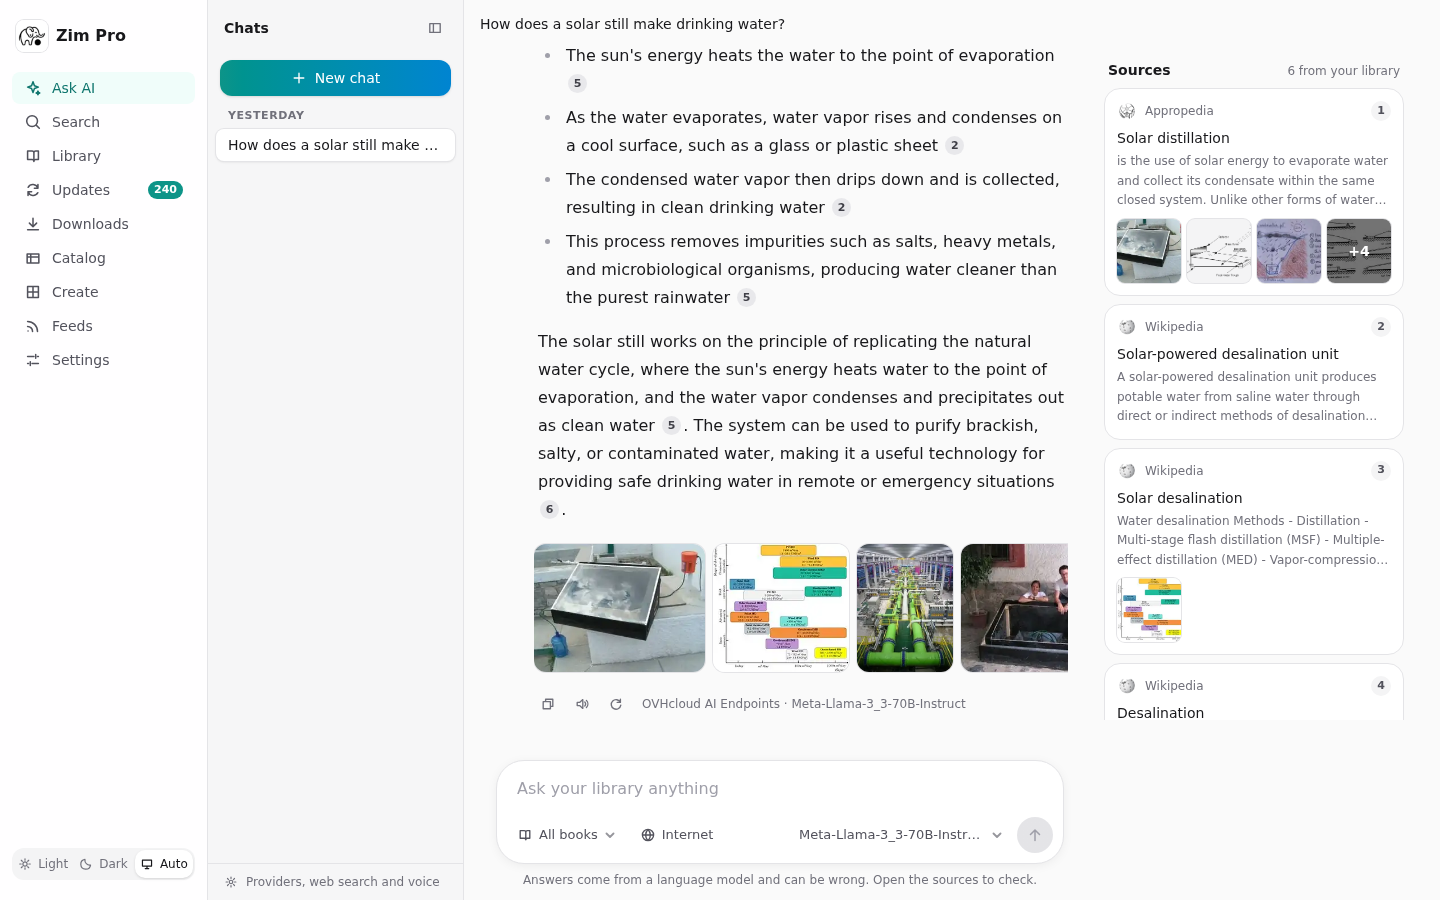This screenshot has width=1440, height=900.
Task: Click citation badge 6 in the answer
Action: point(549,509)
